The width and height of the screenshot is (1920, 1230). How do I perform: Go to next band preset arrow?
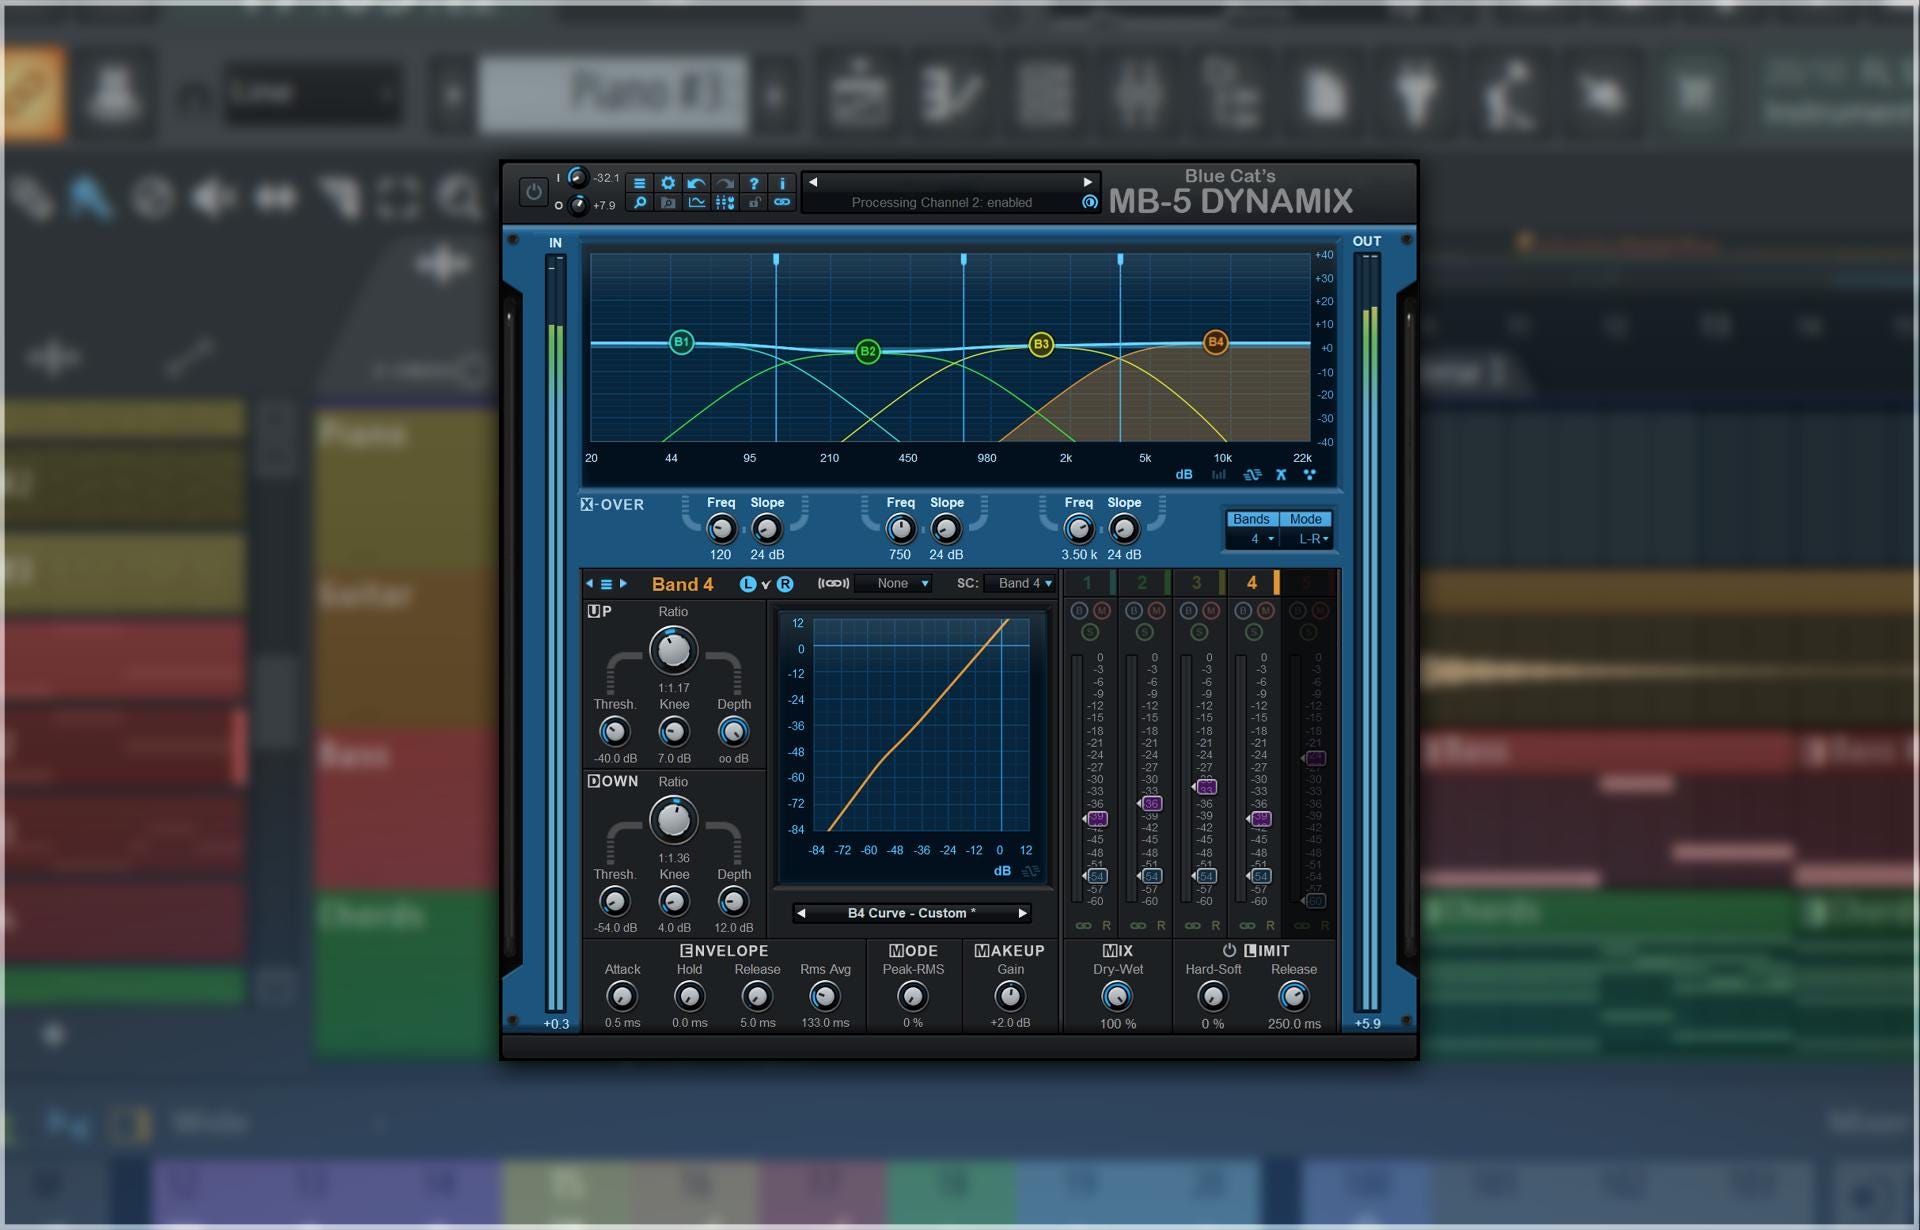(623, 584)
